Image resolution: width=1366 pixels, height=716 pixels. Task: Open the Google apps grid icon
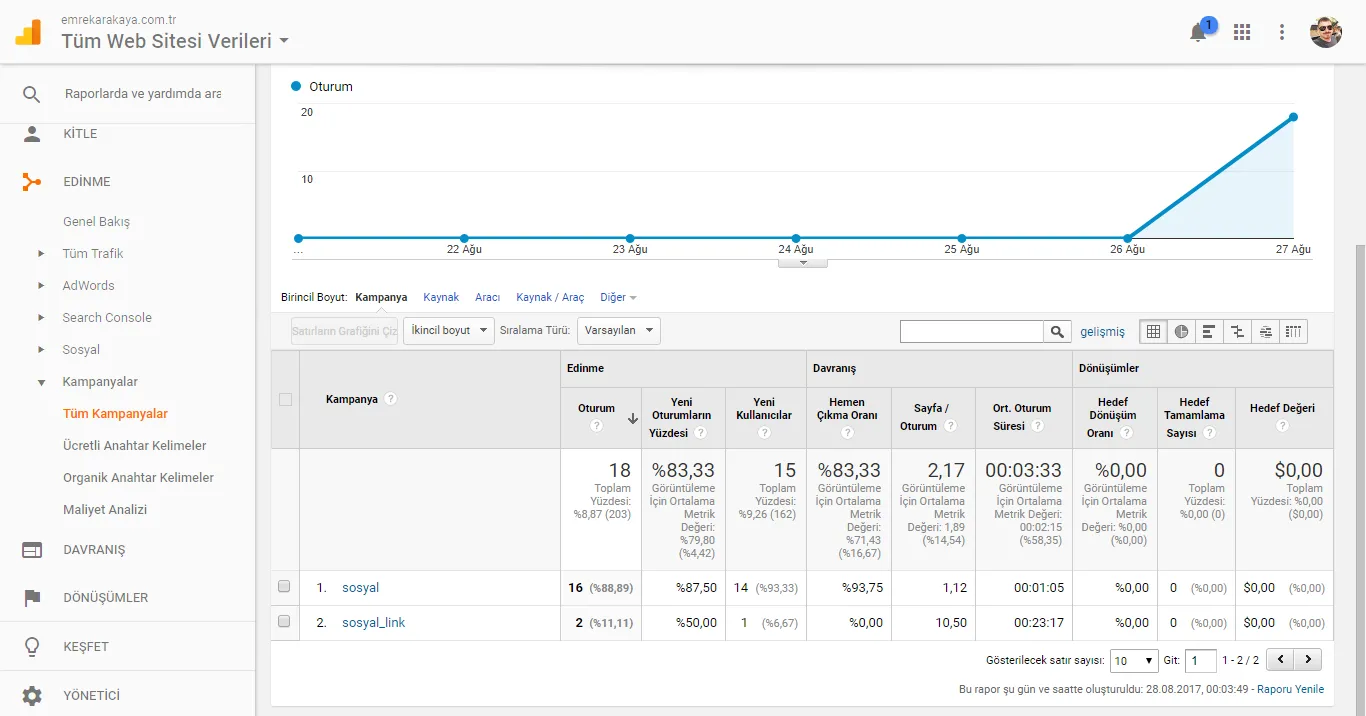point(1241,31)
